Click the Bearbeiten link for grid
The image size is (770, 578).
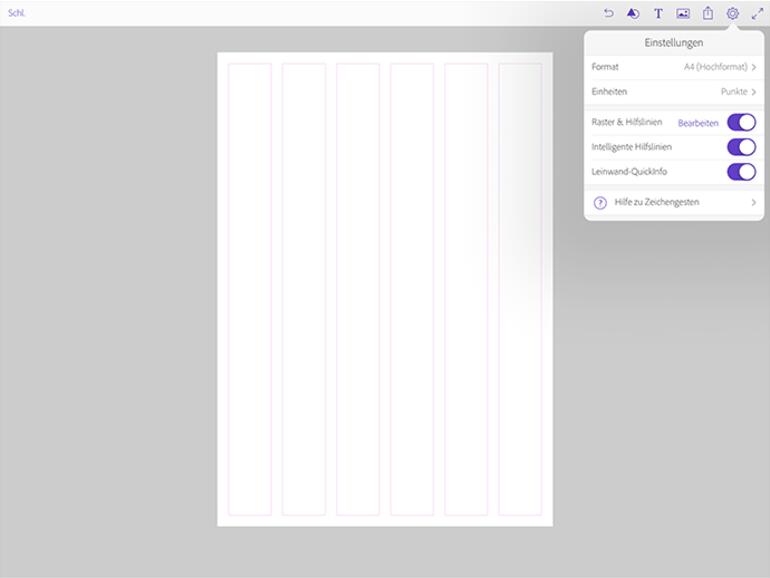698,123
